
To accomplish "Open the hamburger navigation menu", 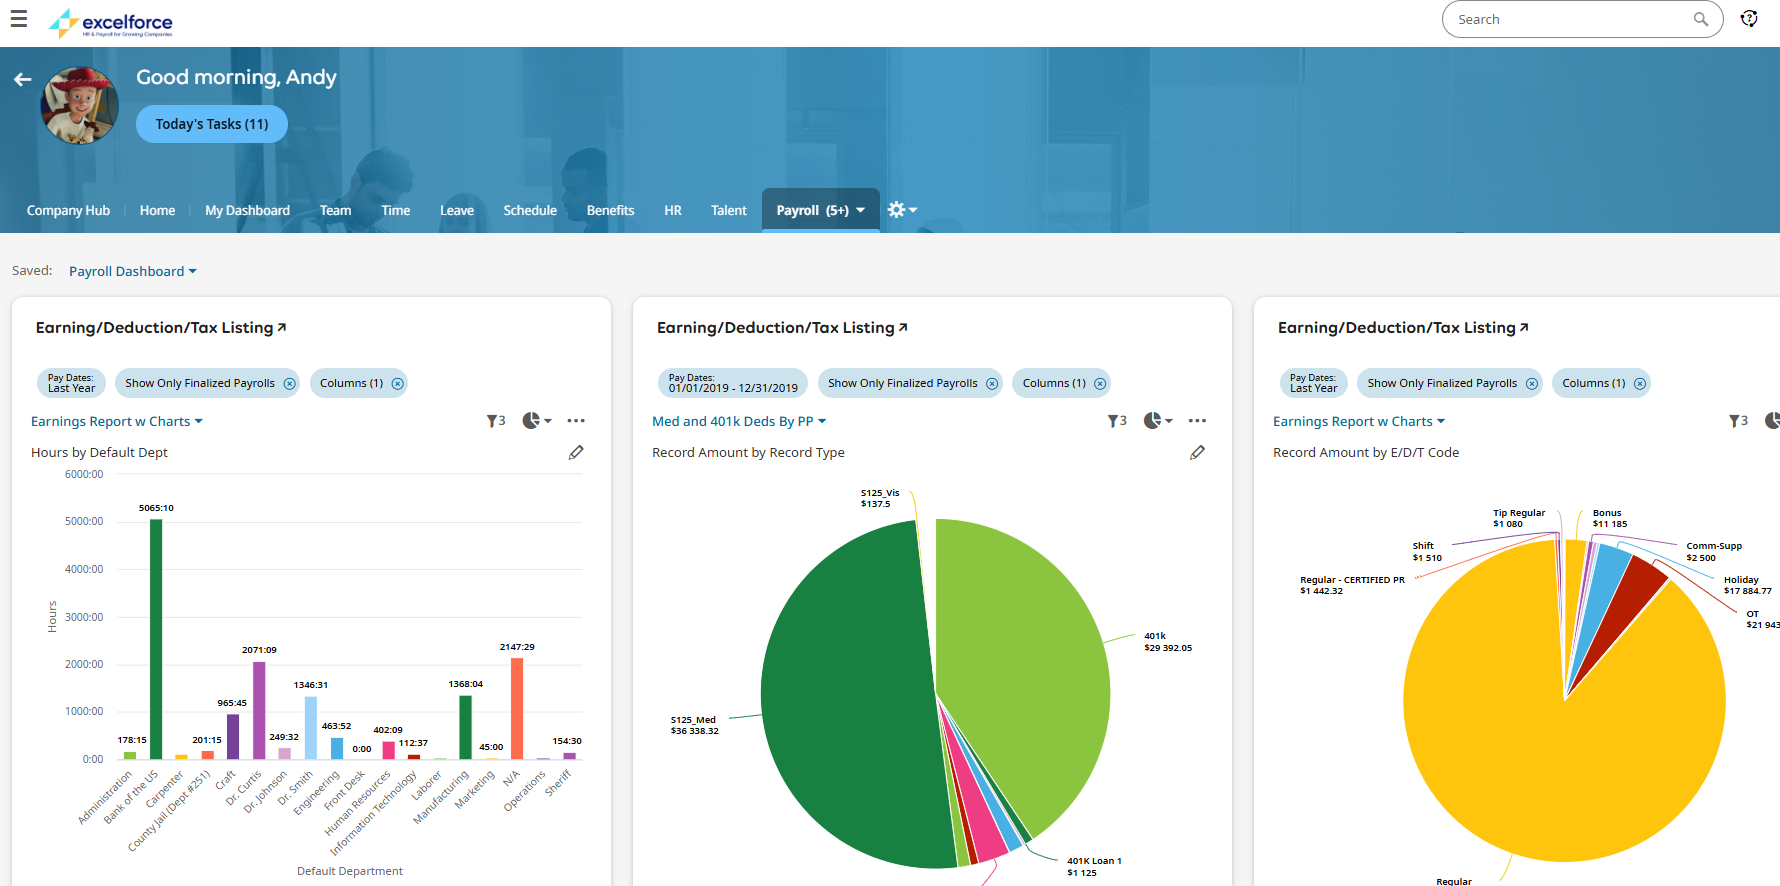I will [19, 19].
